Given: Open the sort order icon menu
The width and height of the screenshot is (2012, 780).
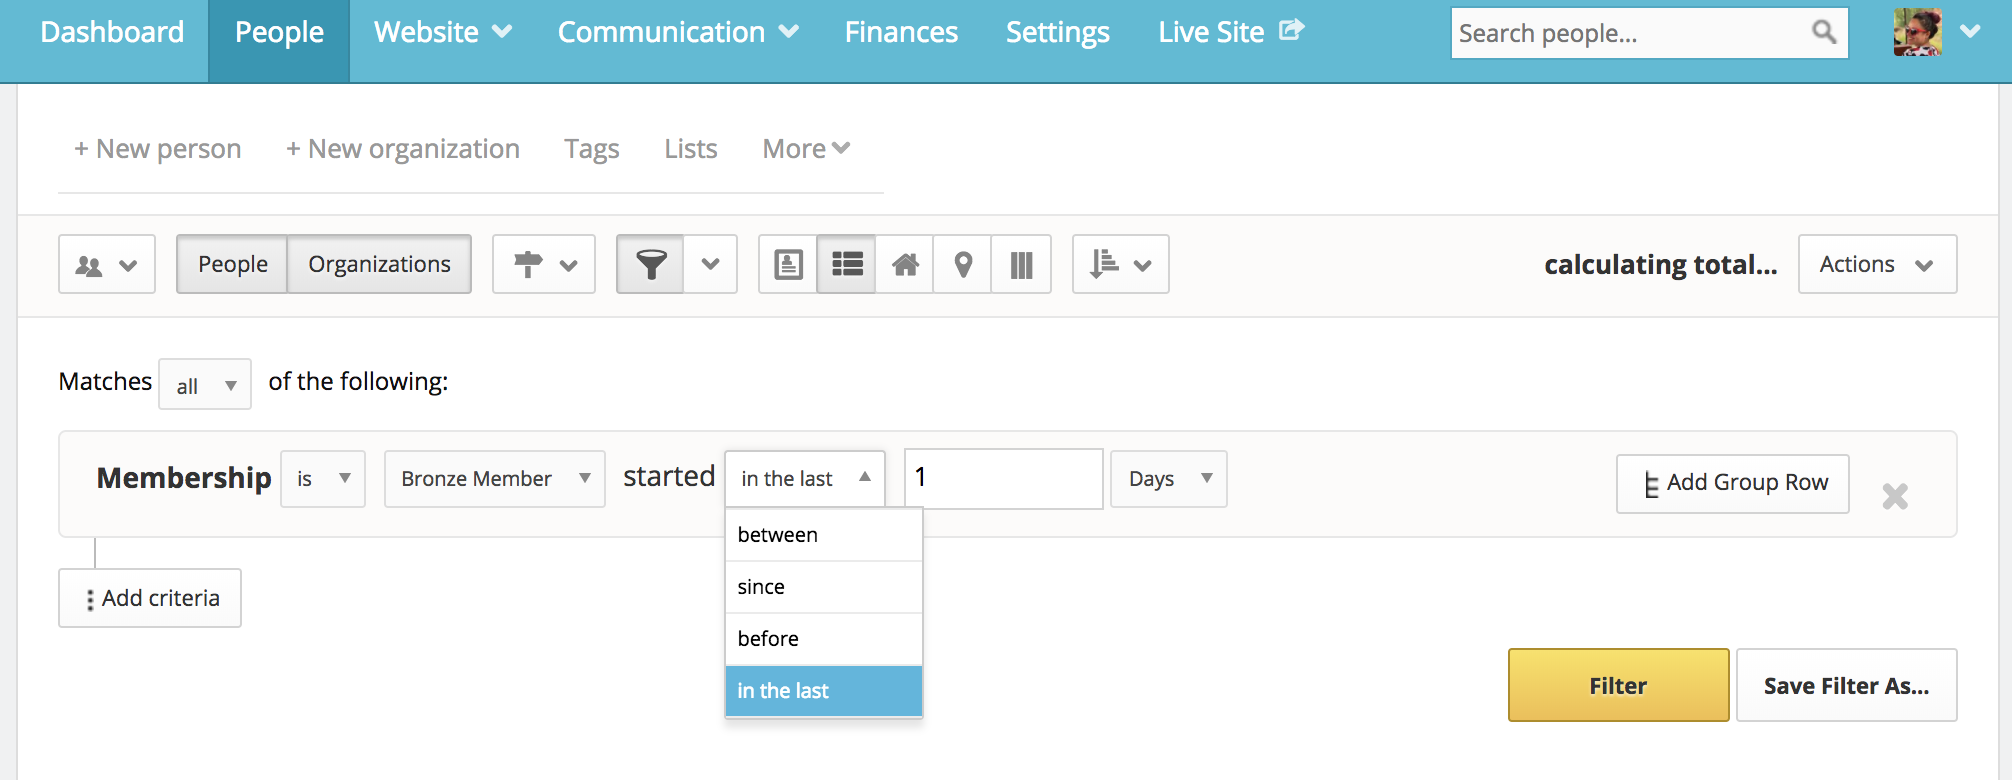Looking at the screenshot, I should click(x=1120, y=265).
